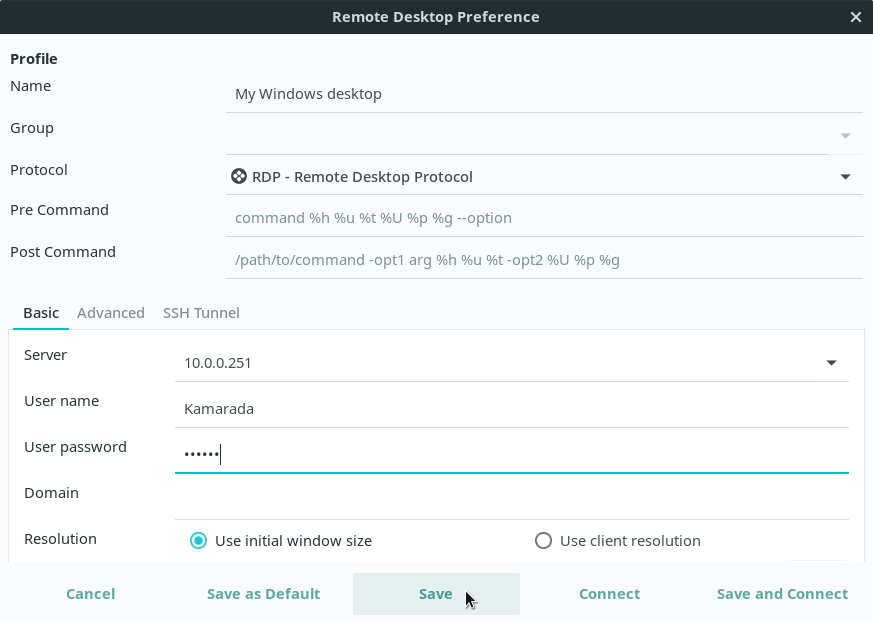Expand the Protocol dropdown list
Screen dimensions: 873x622
tap(845, 177)
